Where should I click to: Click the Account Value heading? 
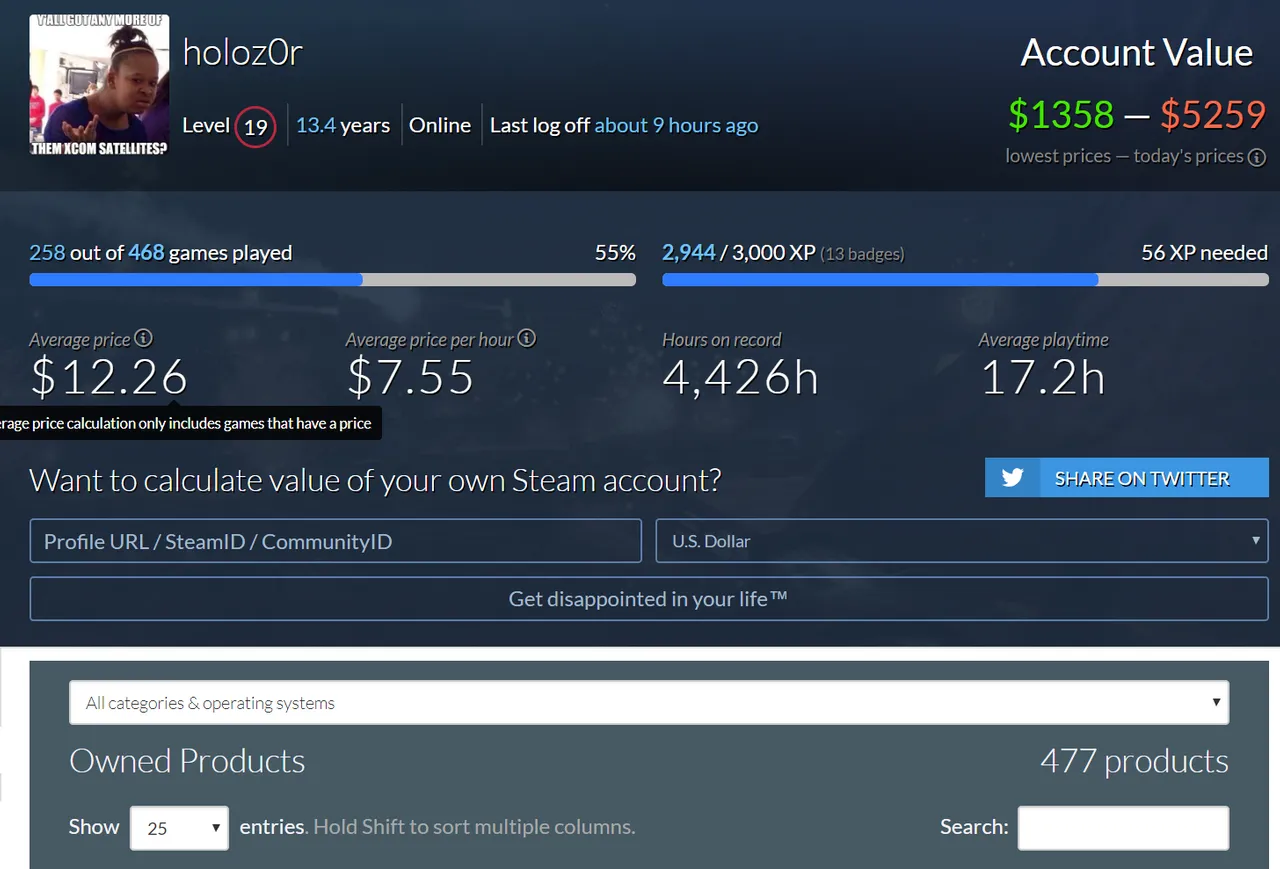click(1137, 53)
